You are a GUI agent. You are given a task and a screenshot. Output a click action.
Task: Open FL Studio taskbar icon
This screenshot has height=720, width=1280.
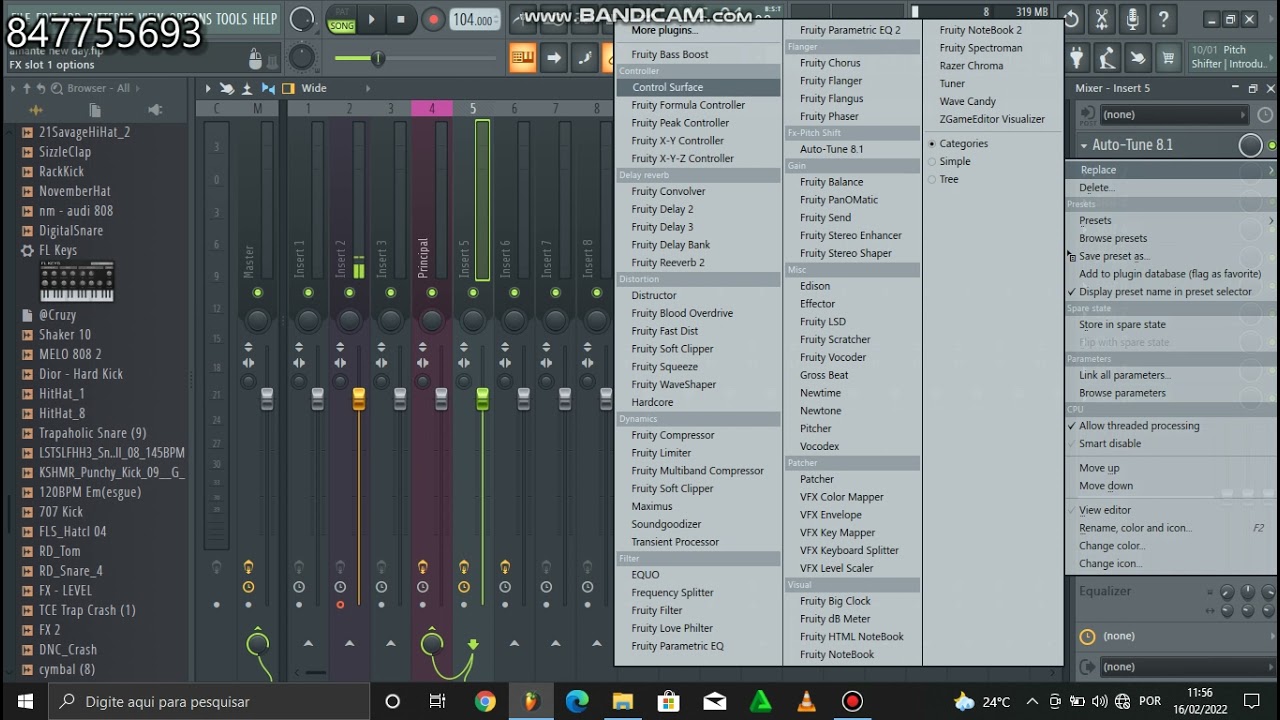tap(531, 701)
